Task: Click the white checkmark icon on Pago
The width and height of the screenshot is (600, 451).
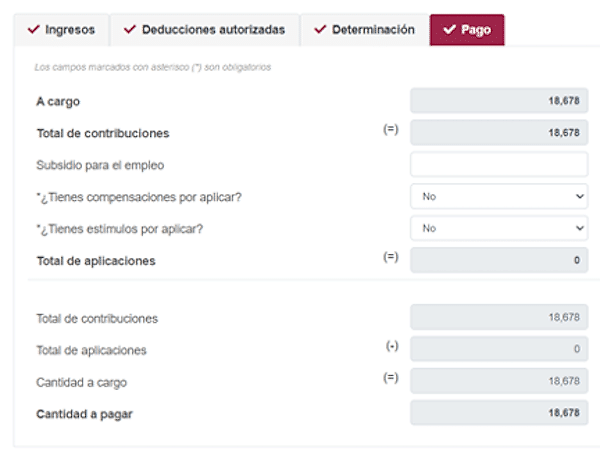Action: 449,29
